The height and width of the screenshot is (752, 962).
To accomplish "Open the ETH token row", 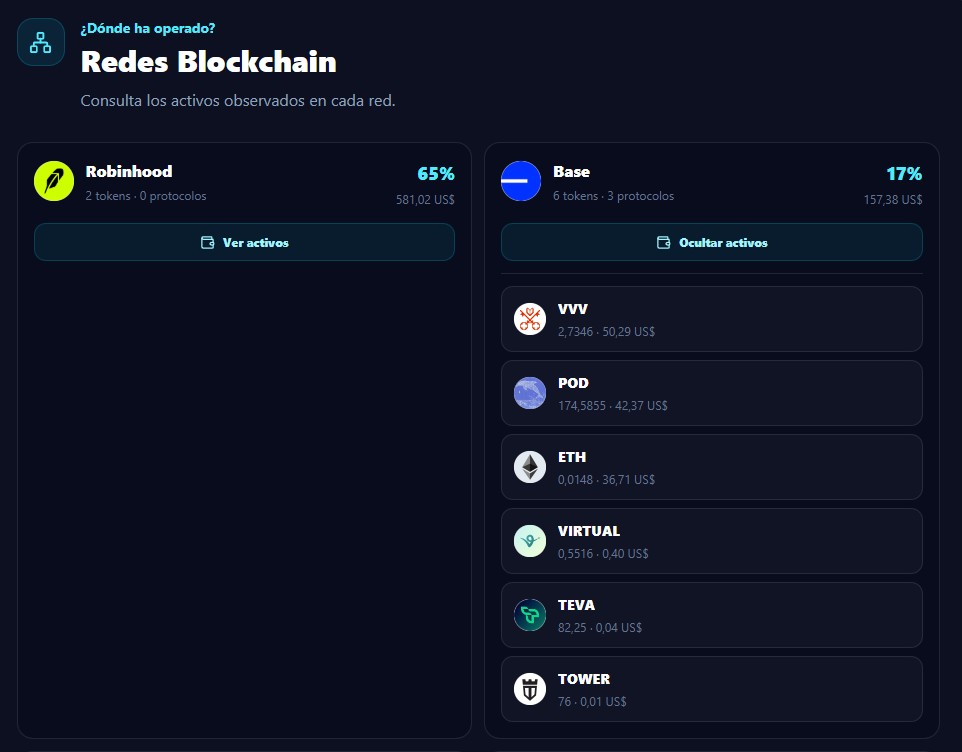I will 712,467.
